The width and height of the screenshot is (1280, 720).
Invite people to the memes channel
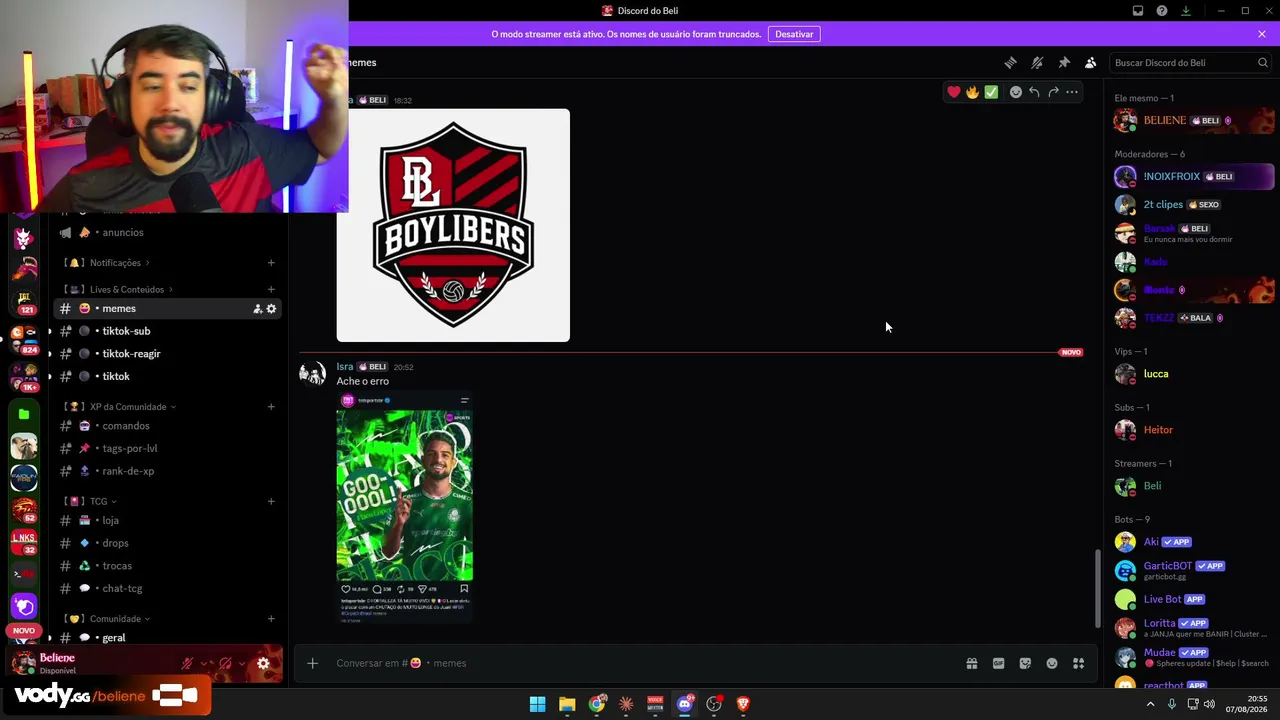(x=257, y=309)
